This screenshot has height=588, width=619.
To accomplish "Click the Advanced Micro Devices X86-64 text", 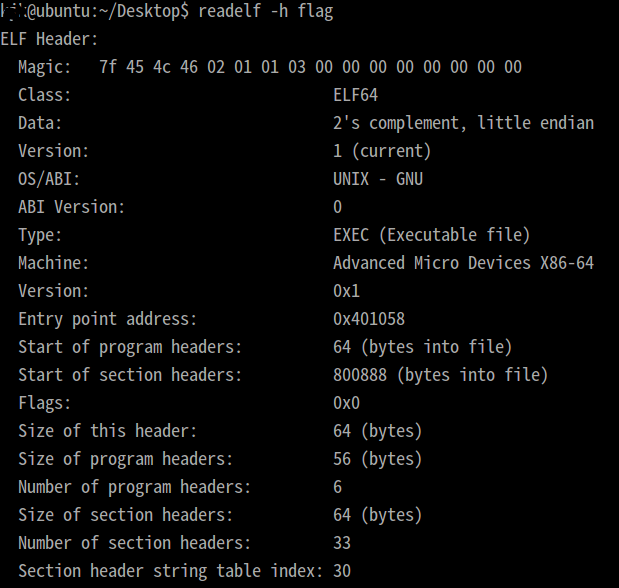I will coord(463,263).
